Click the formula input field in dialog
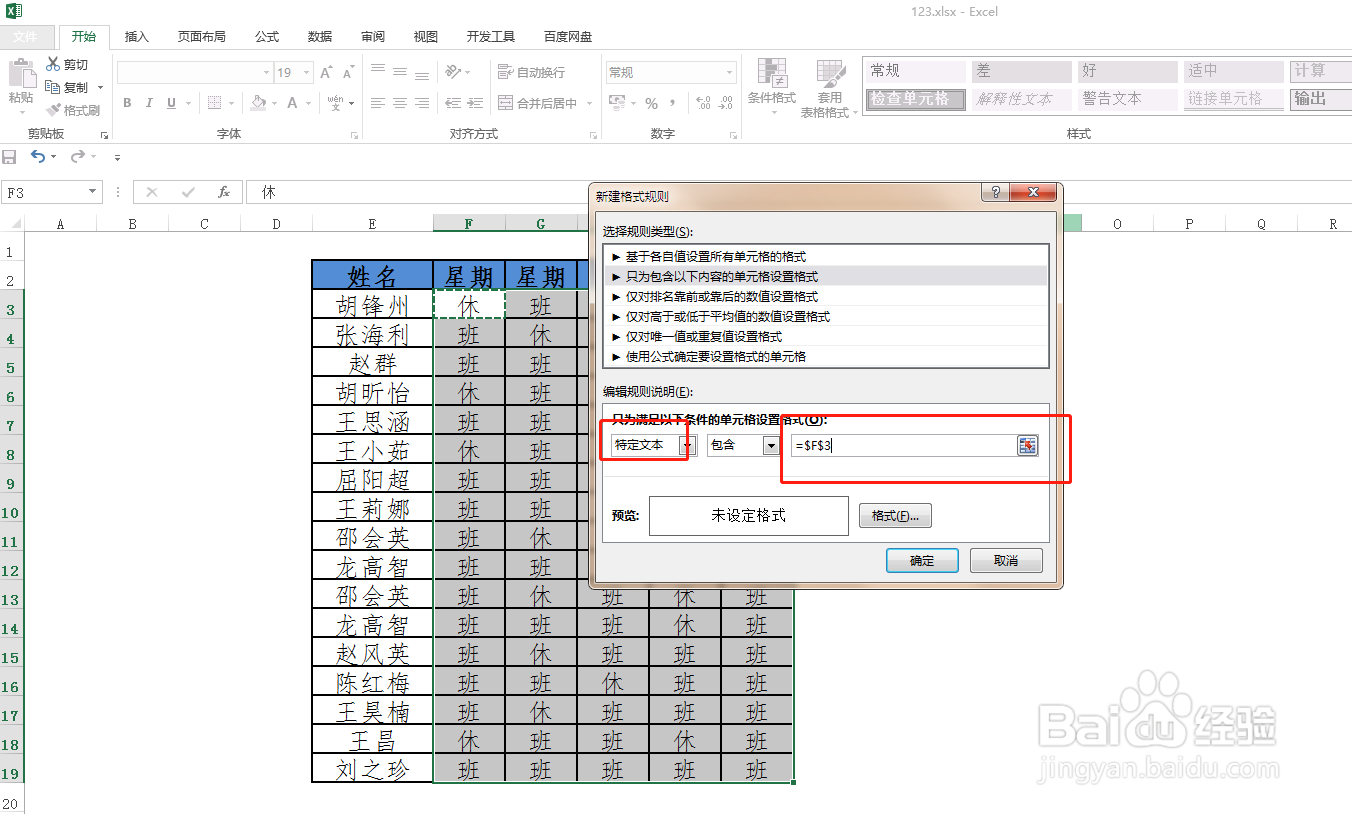Viewport: 1352px width, 814px height. click(904, 446)
